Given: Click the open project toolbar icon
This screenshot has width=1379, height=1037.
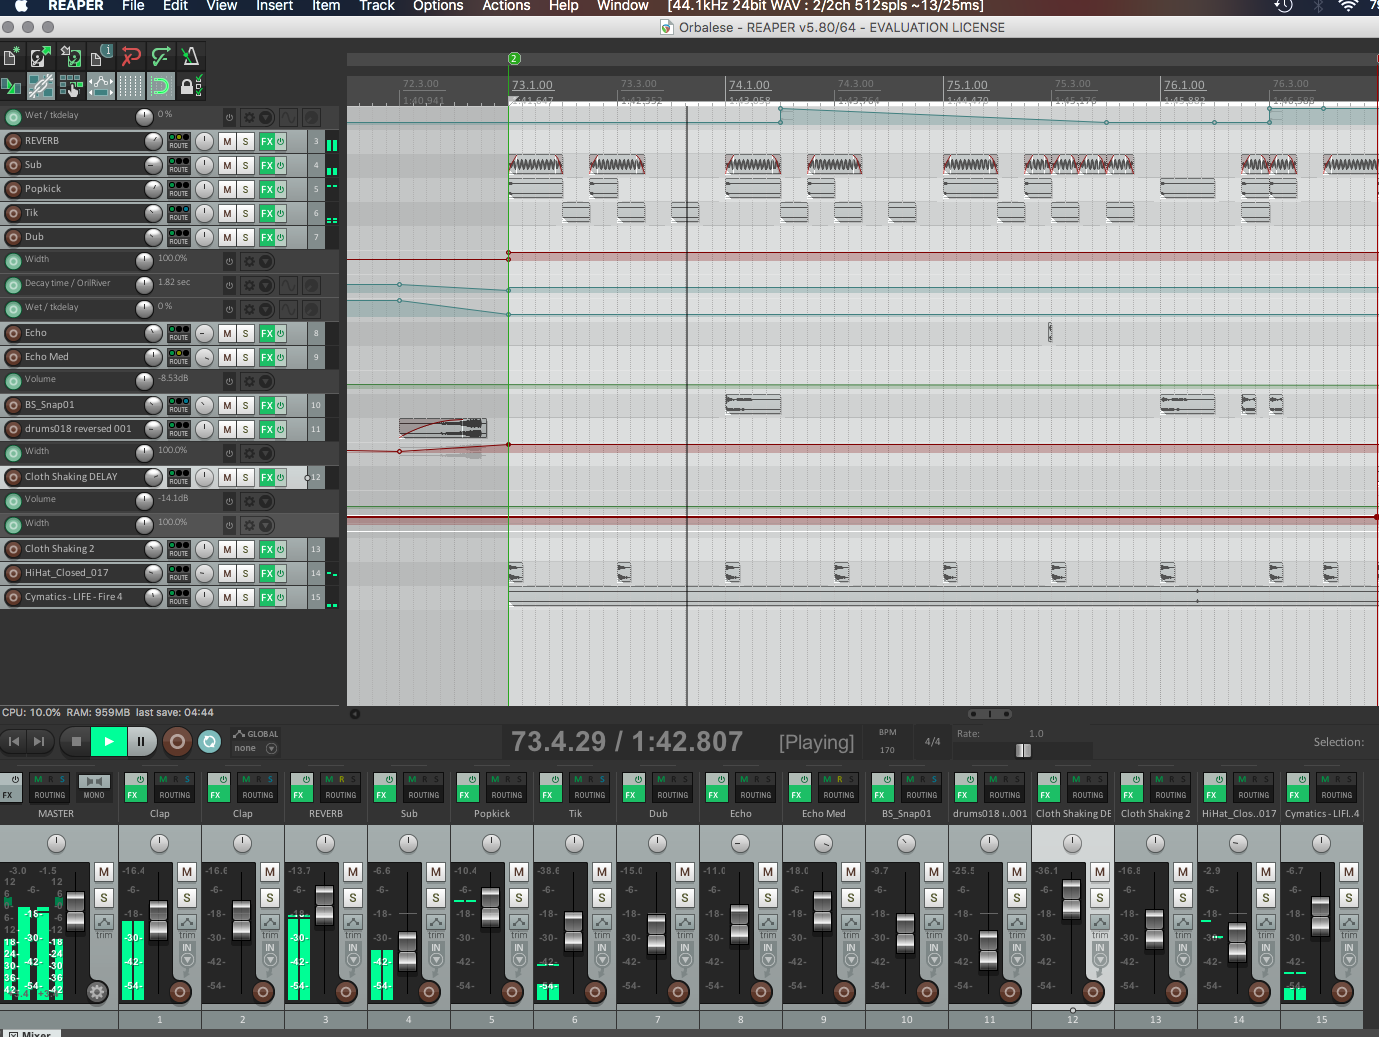Looking at the screenshot, I should pos(41,57).
